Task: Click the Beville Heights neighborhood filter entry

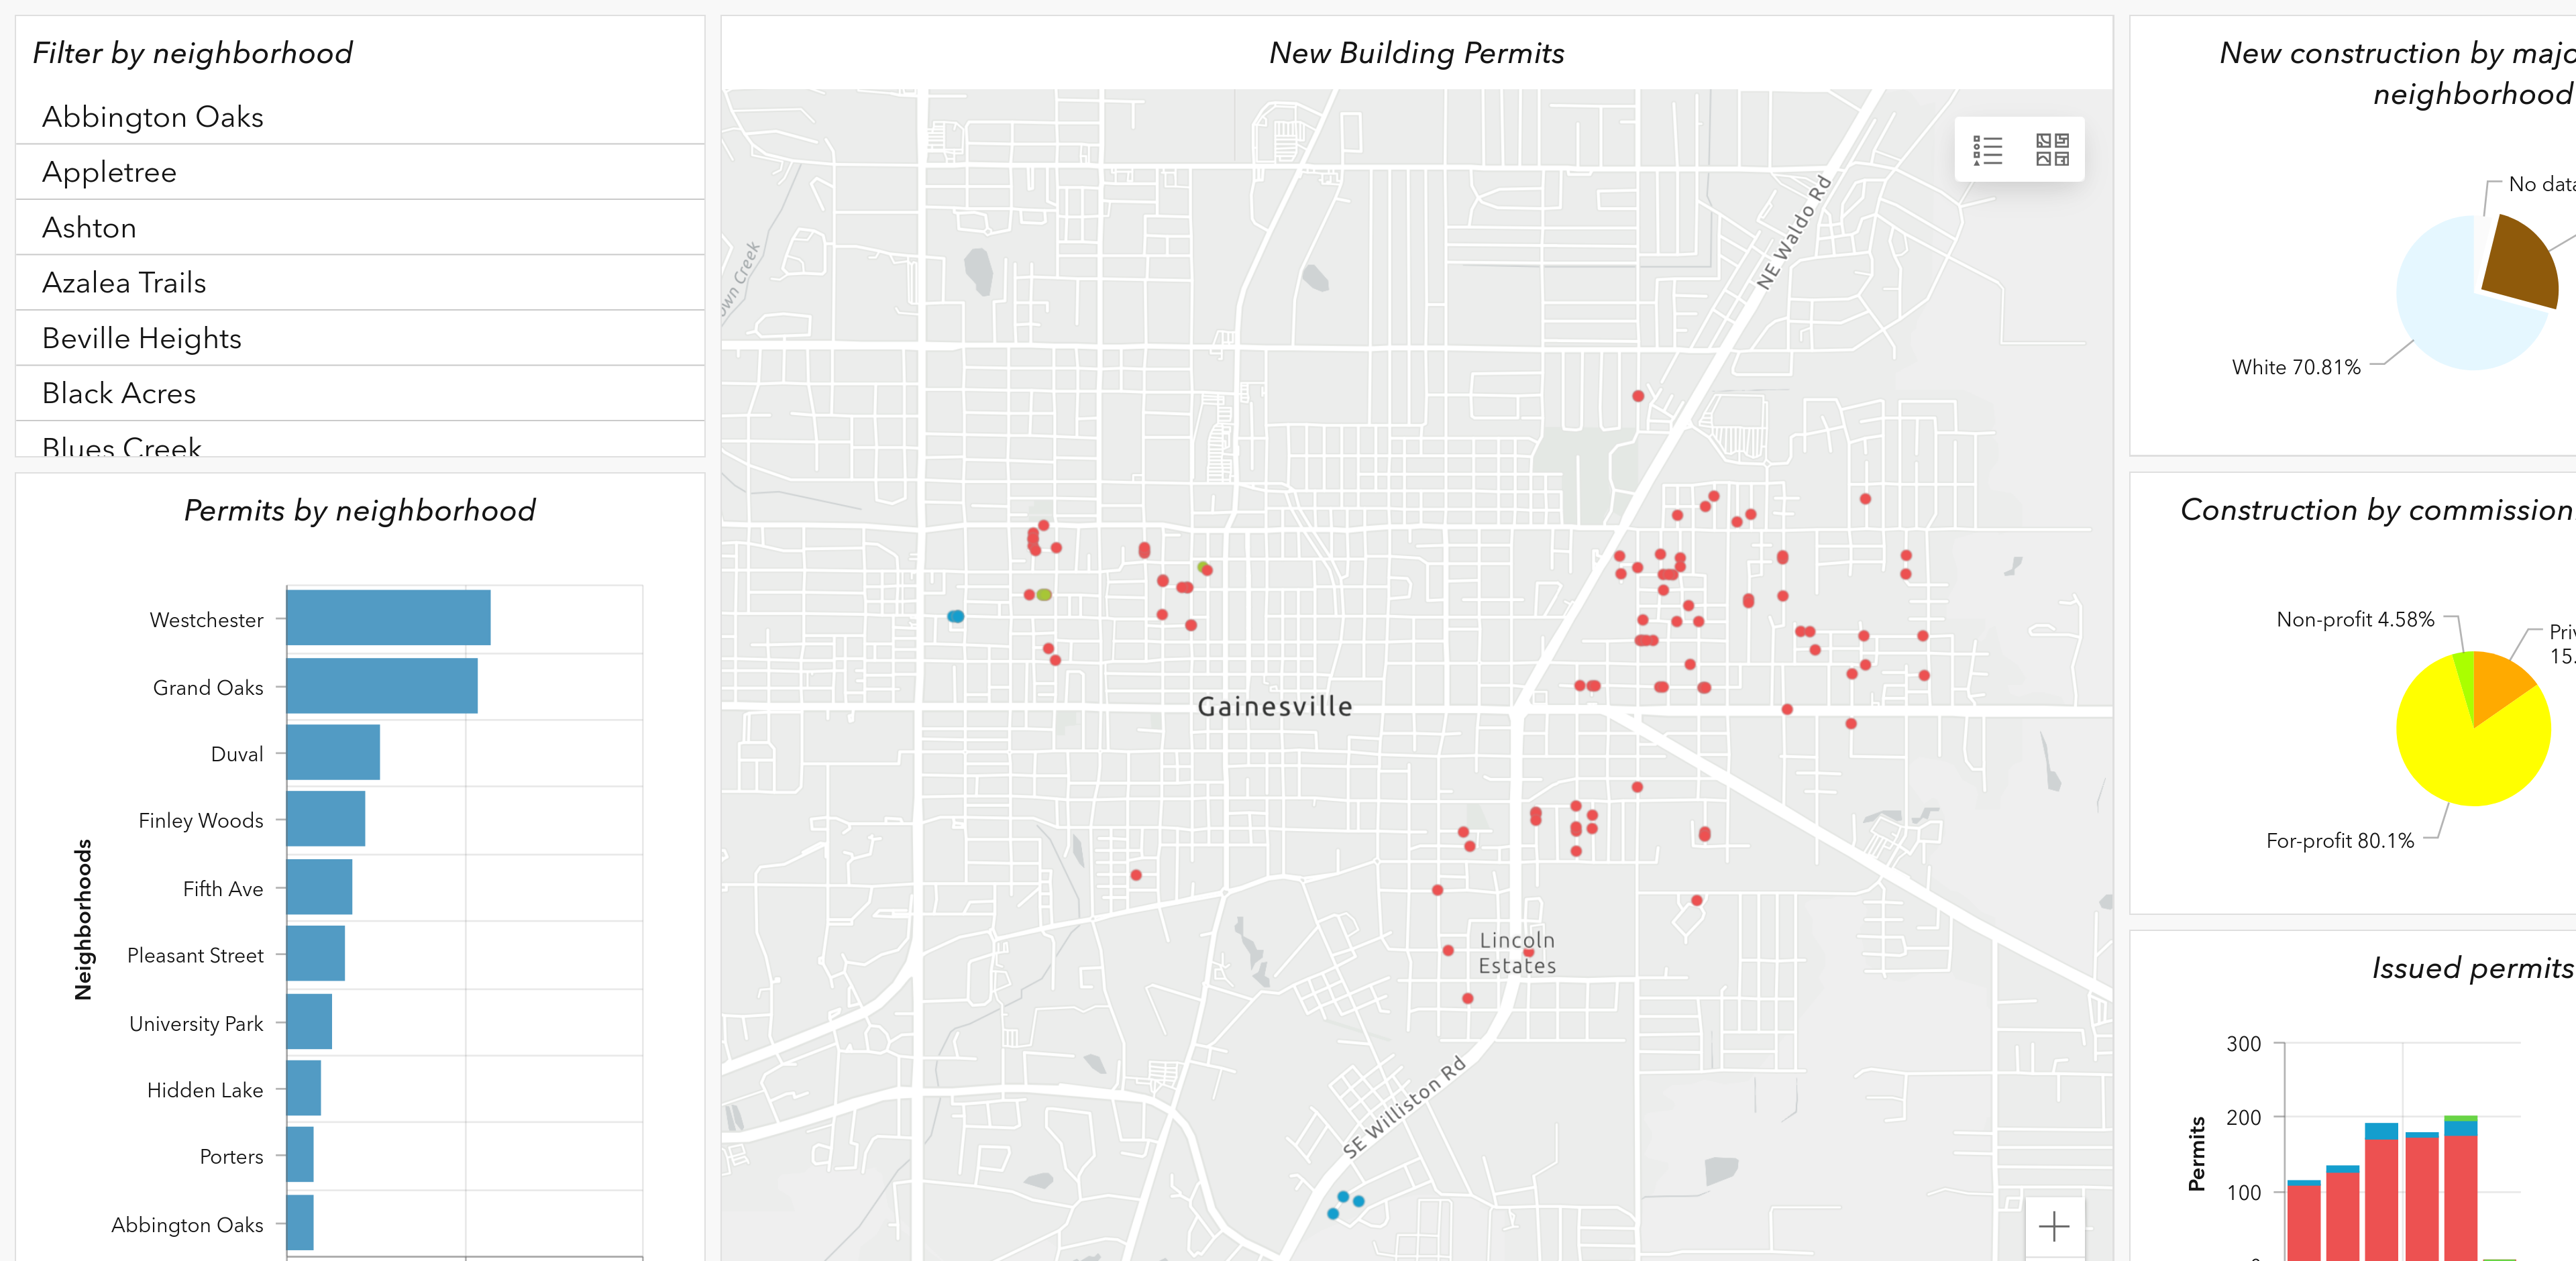Action: (x=142, y=338)
